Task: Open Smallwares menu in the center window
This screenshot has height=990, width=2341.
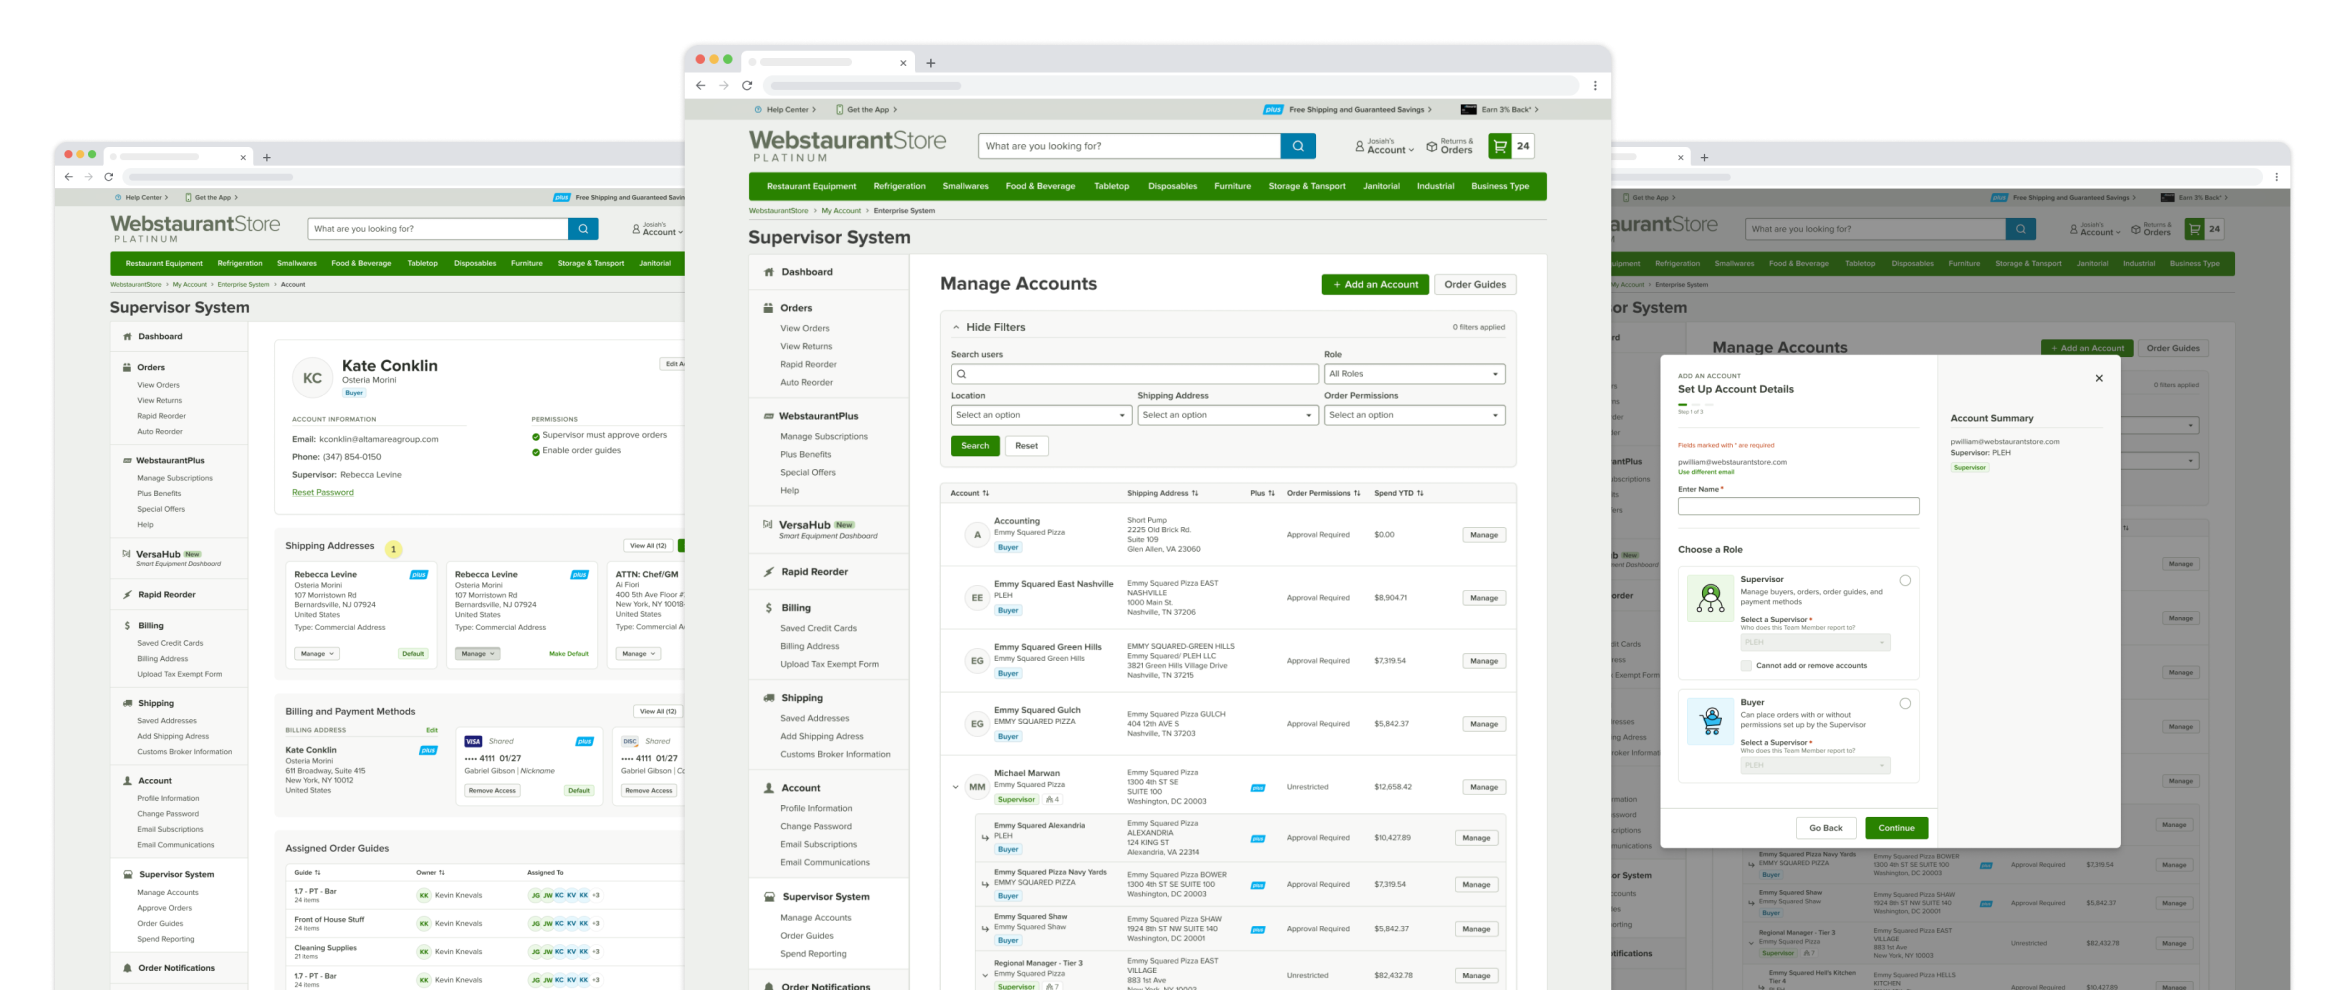Action: (x=965, y=186)
